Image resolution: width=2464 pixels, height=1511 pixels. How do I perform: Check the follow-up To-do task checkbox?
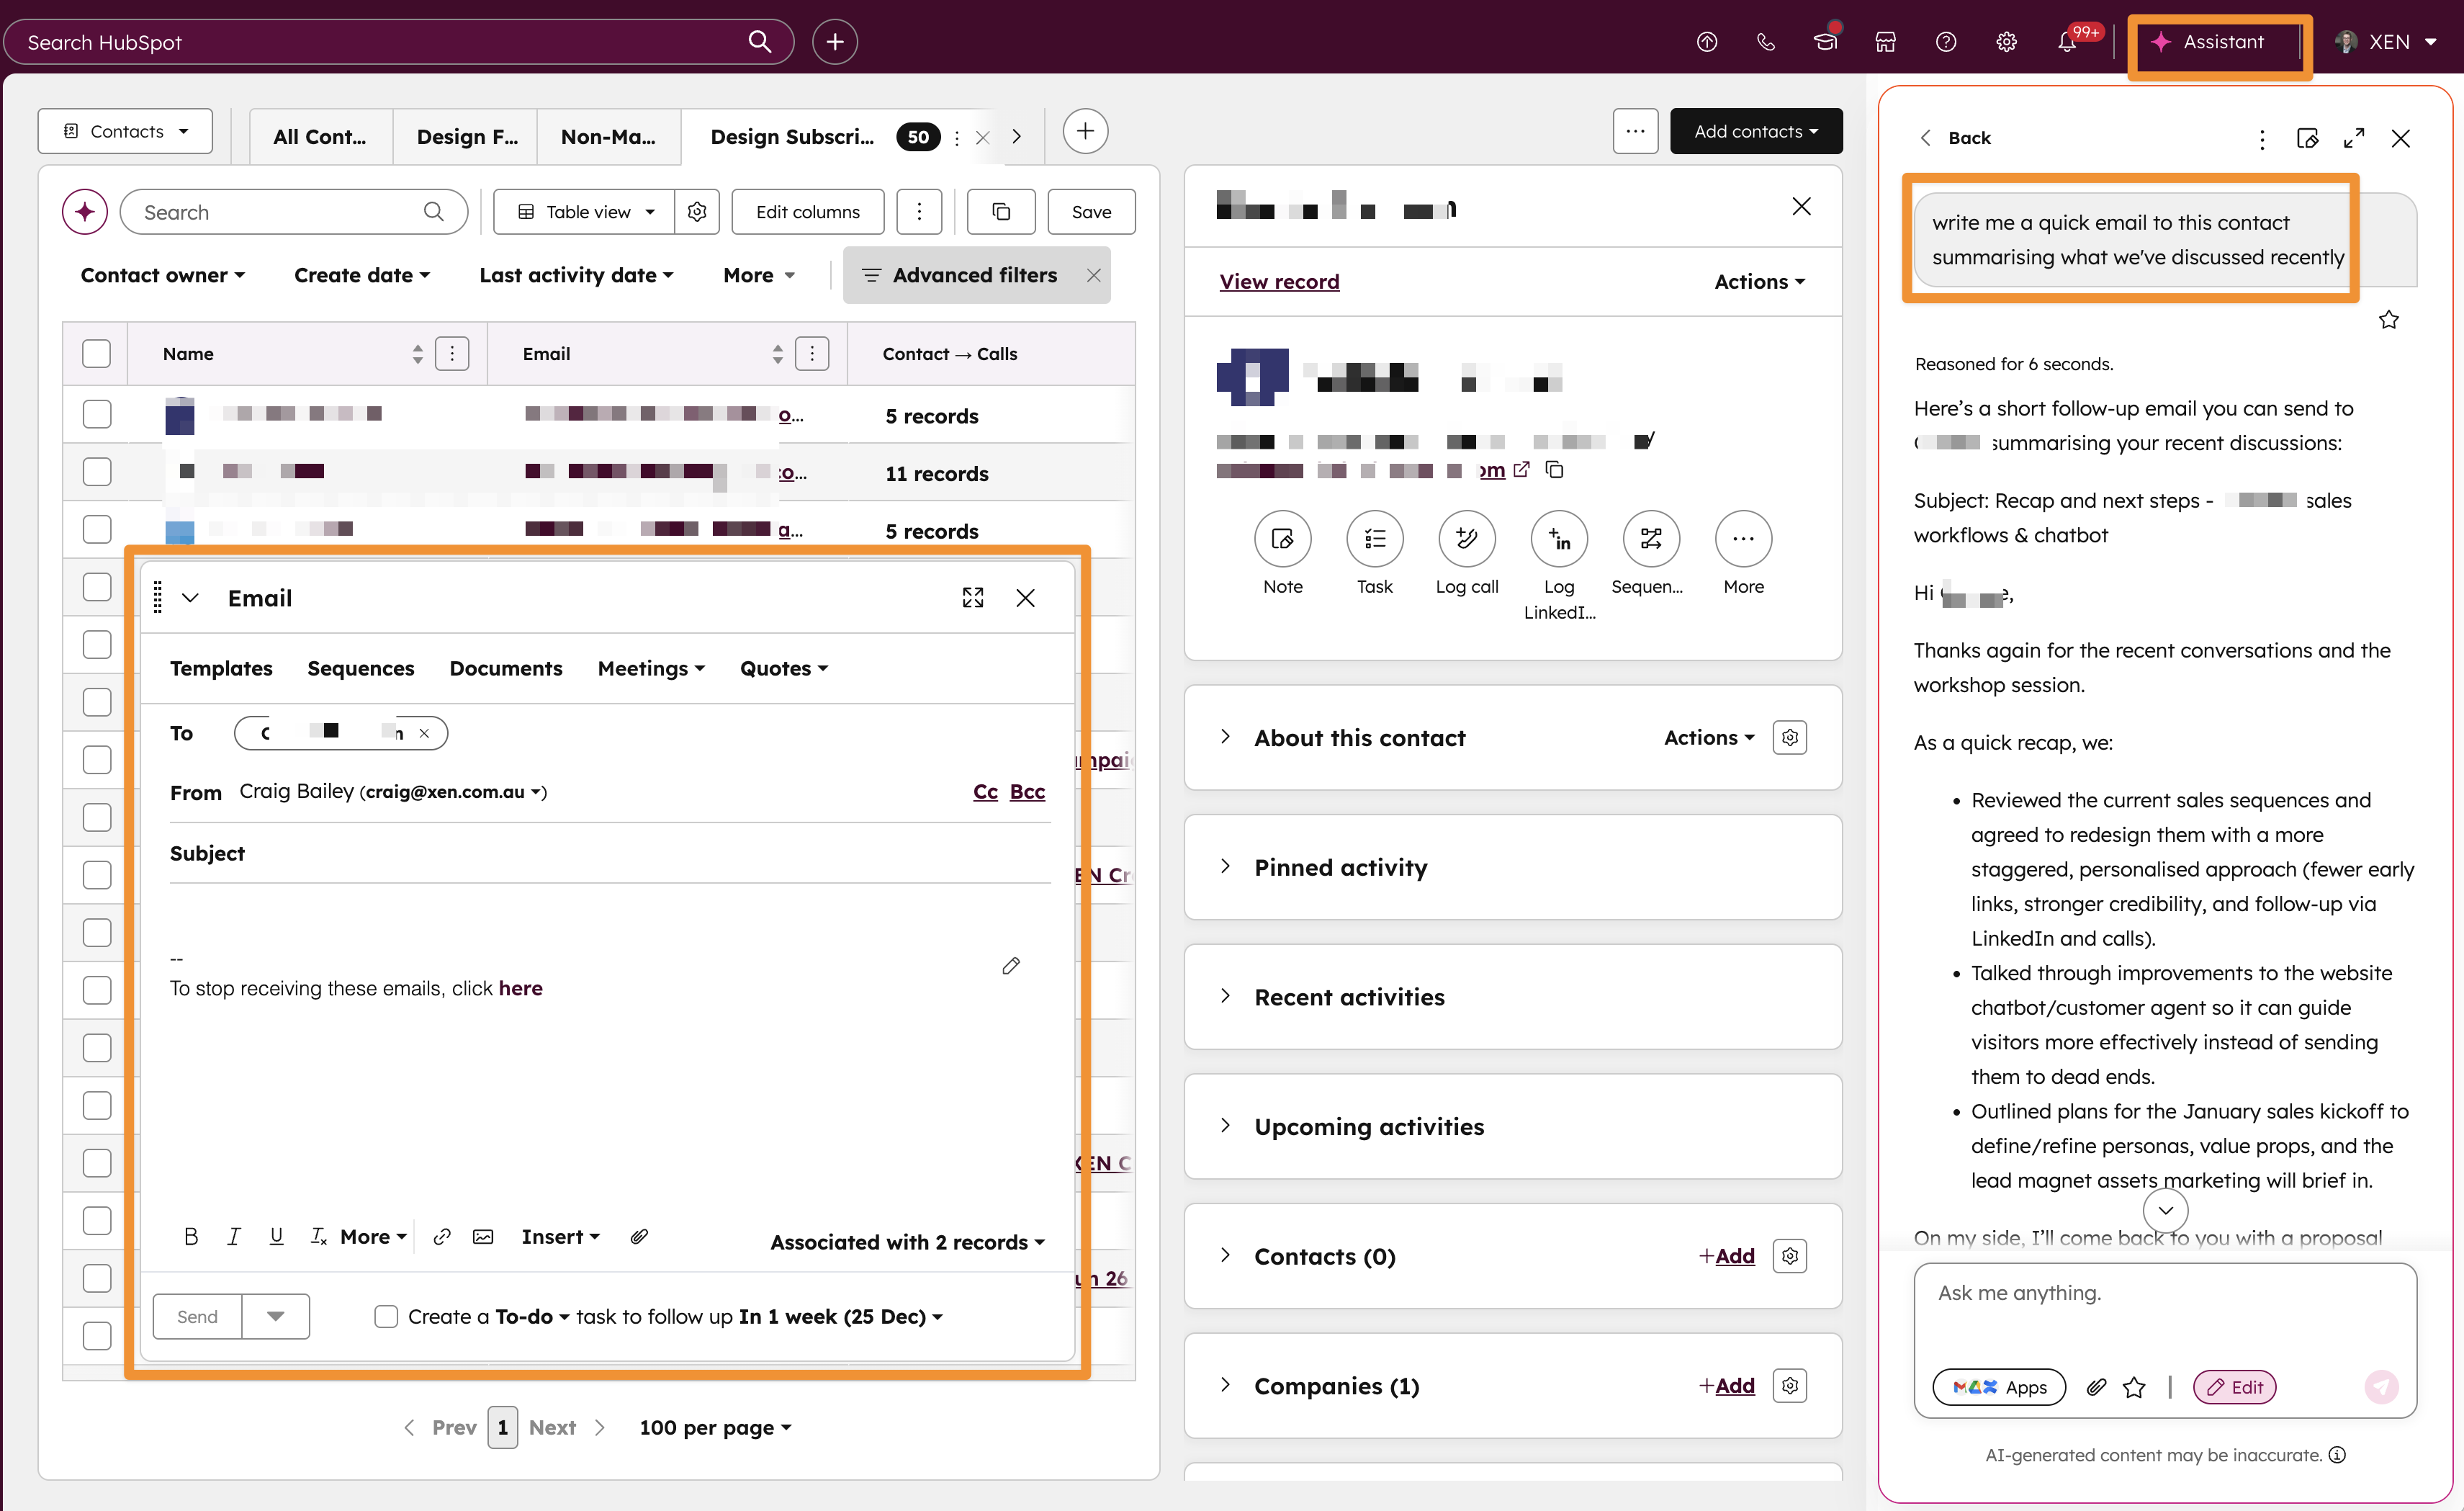[386, 1317]
